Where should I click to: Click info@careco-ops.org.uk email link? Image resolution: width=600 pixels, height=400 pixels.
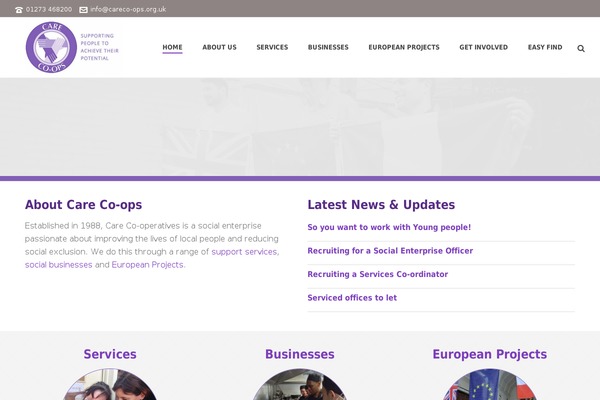tap(128, 10)
